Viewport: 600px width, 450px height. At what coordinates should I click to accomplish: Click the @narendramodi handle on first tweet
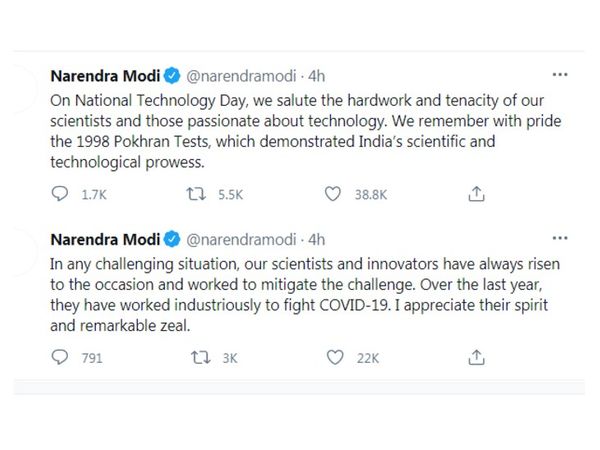(x=241, y=76)
